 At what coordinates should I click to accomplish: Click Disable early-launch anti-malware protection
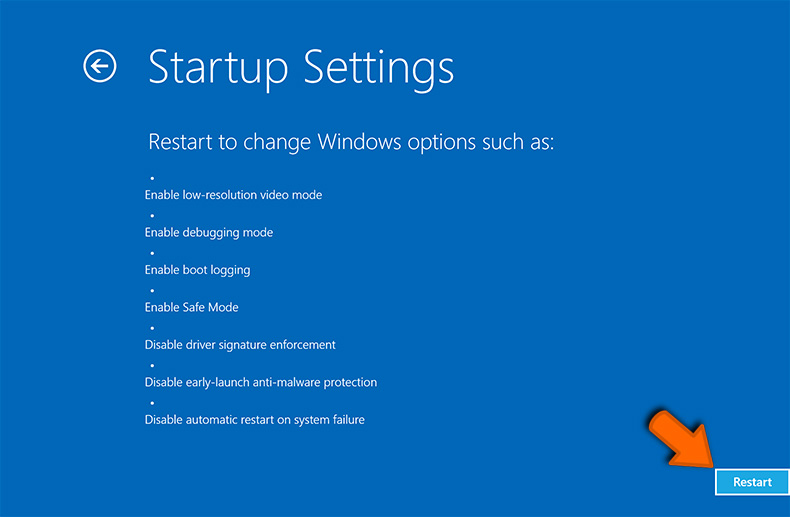(260, 382)
